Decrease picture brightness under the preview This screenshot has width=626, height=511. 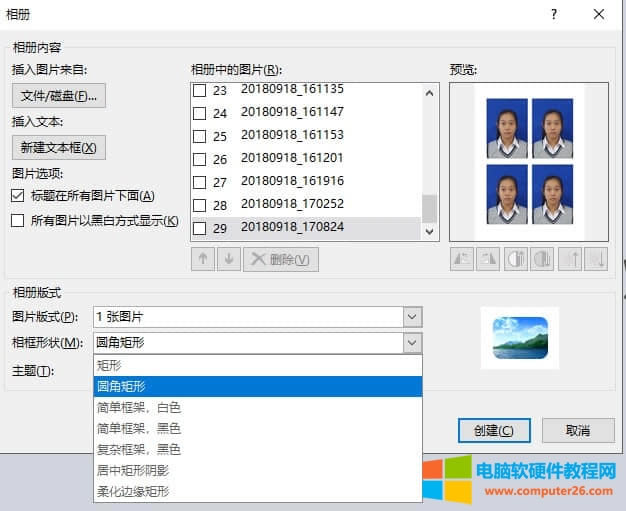(595, 259)
